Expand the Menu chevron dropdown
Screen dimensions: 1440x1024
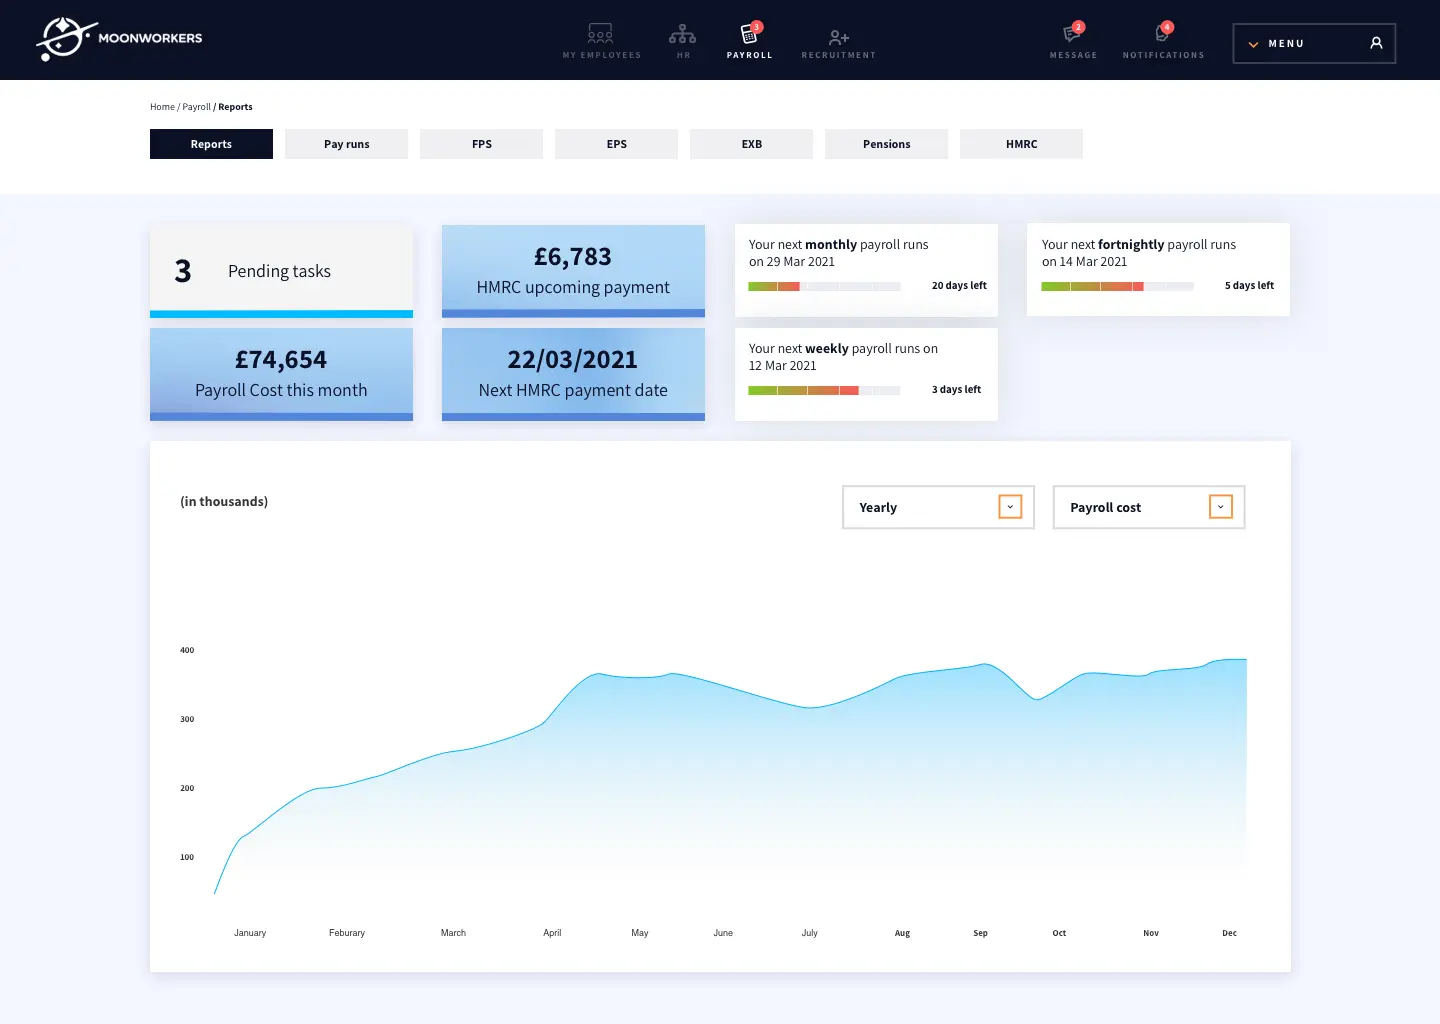[x=1253, y=44]
